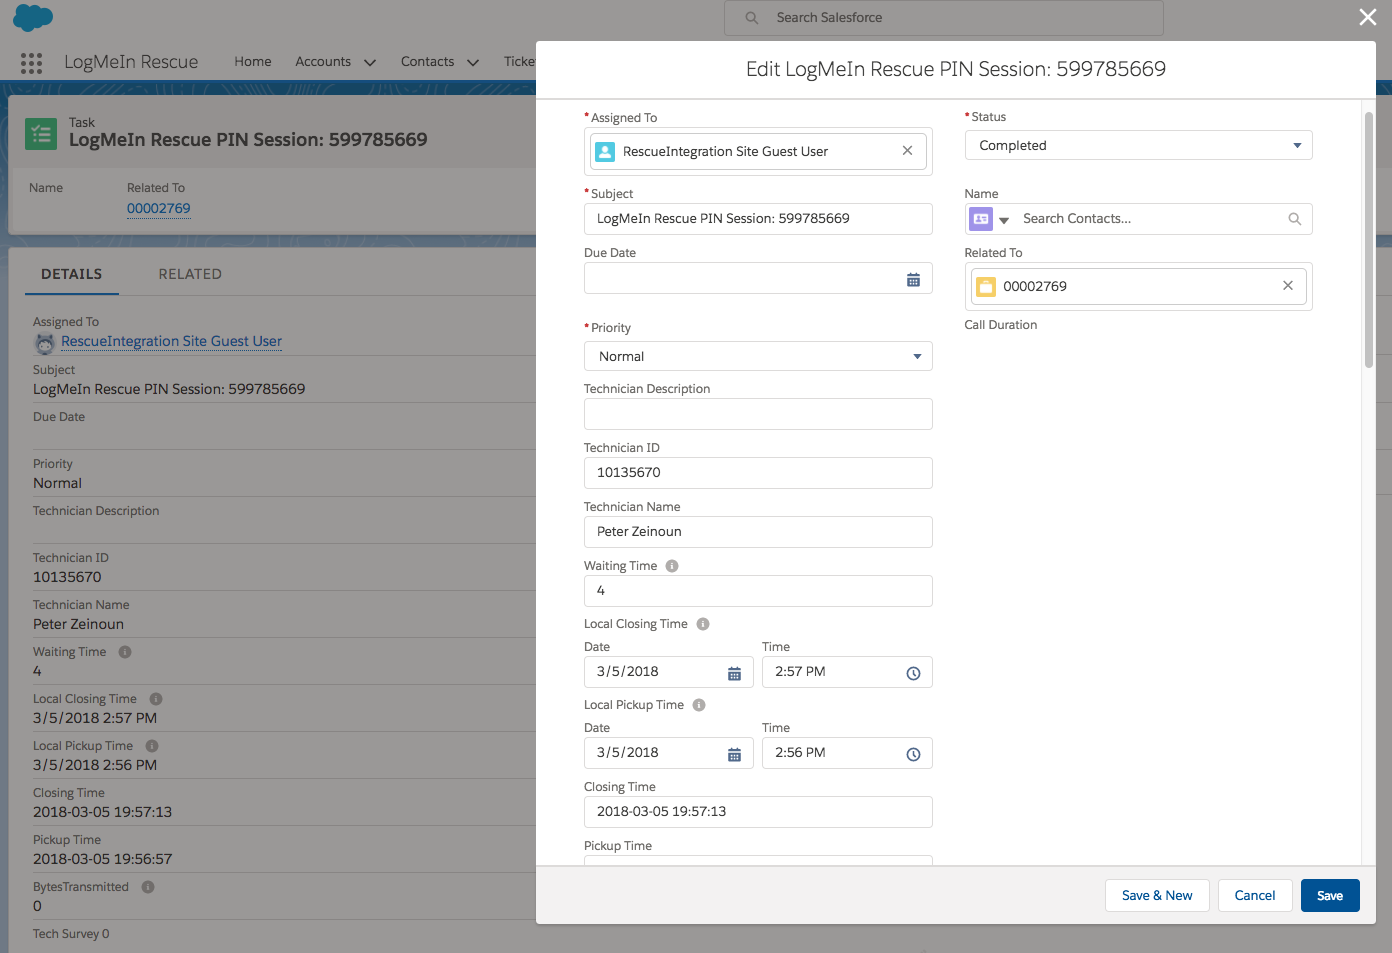Click the Pickup Time value 2018-03-05 19:56:57

[x=102, y=859]
